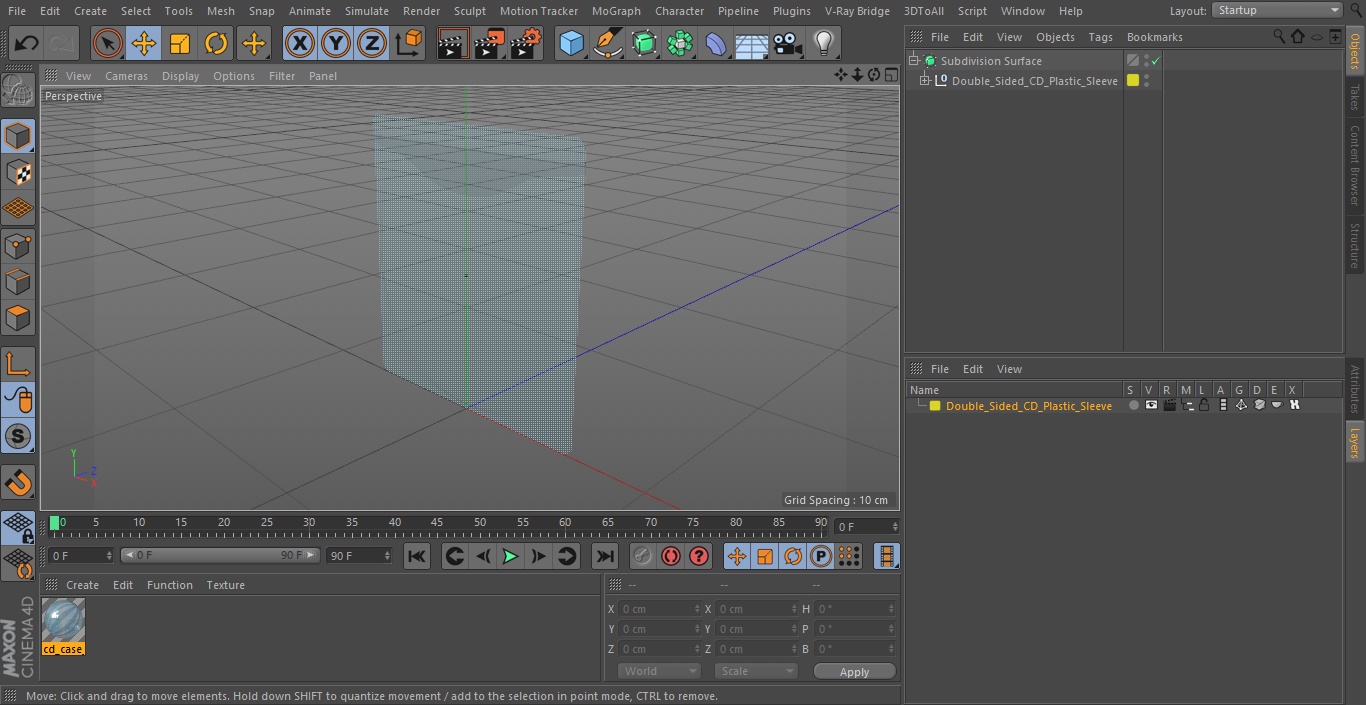Open the MoGraph menu

click(x=616, y=11)
